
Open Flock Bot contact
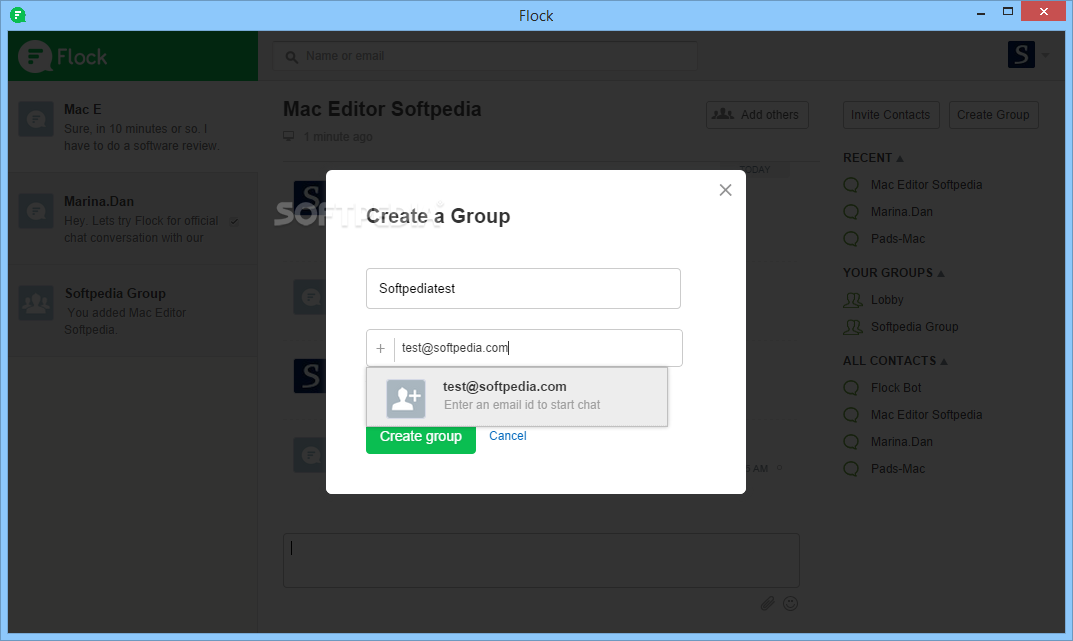896,388
